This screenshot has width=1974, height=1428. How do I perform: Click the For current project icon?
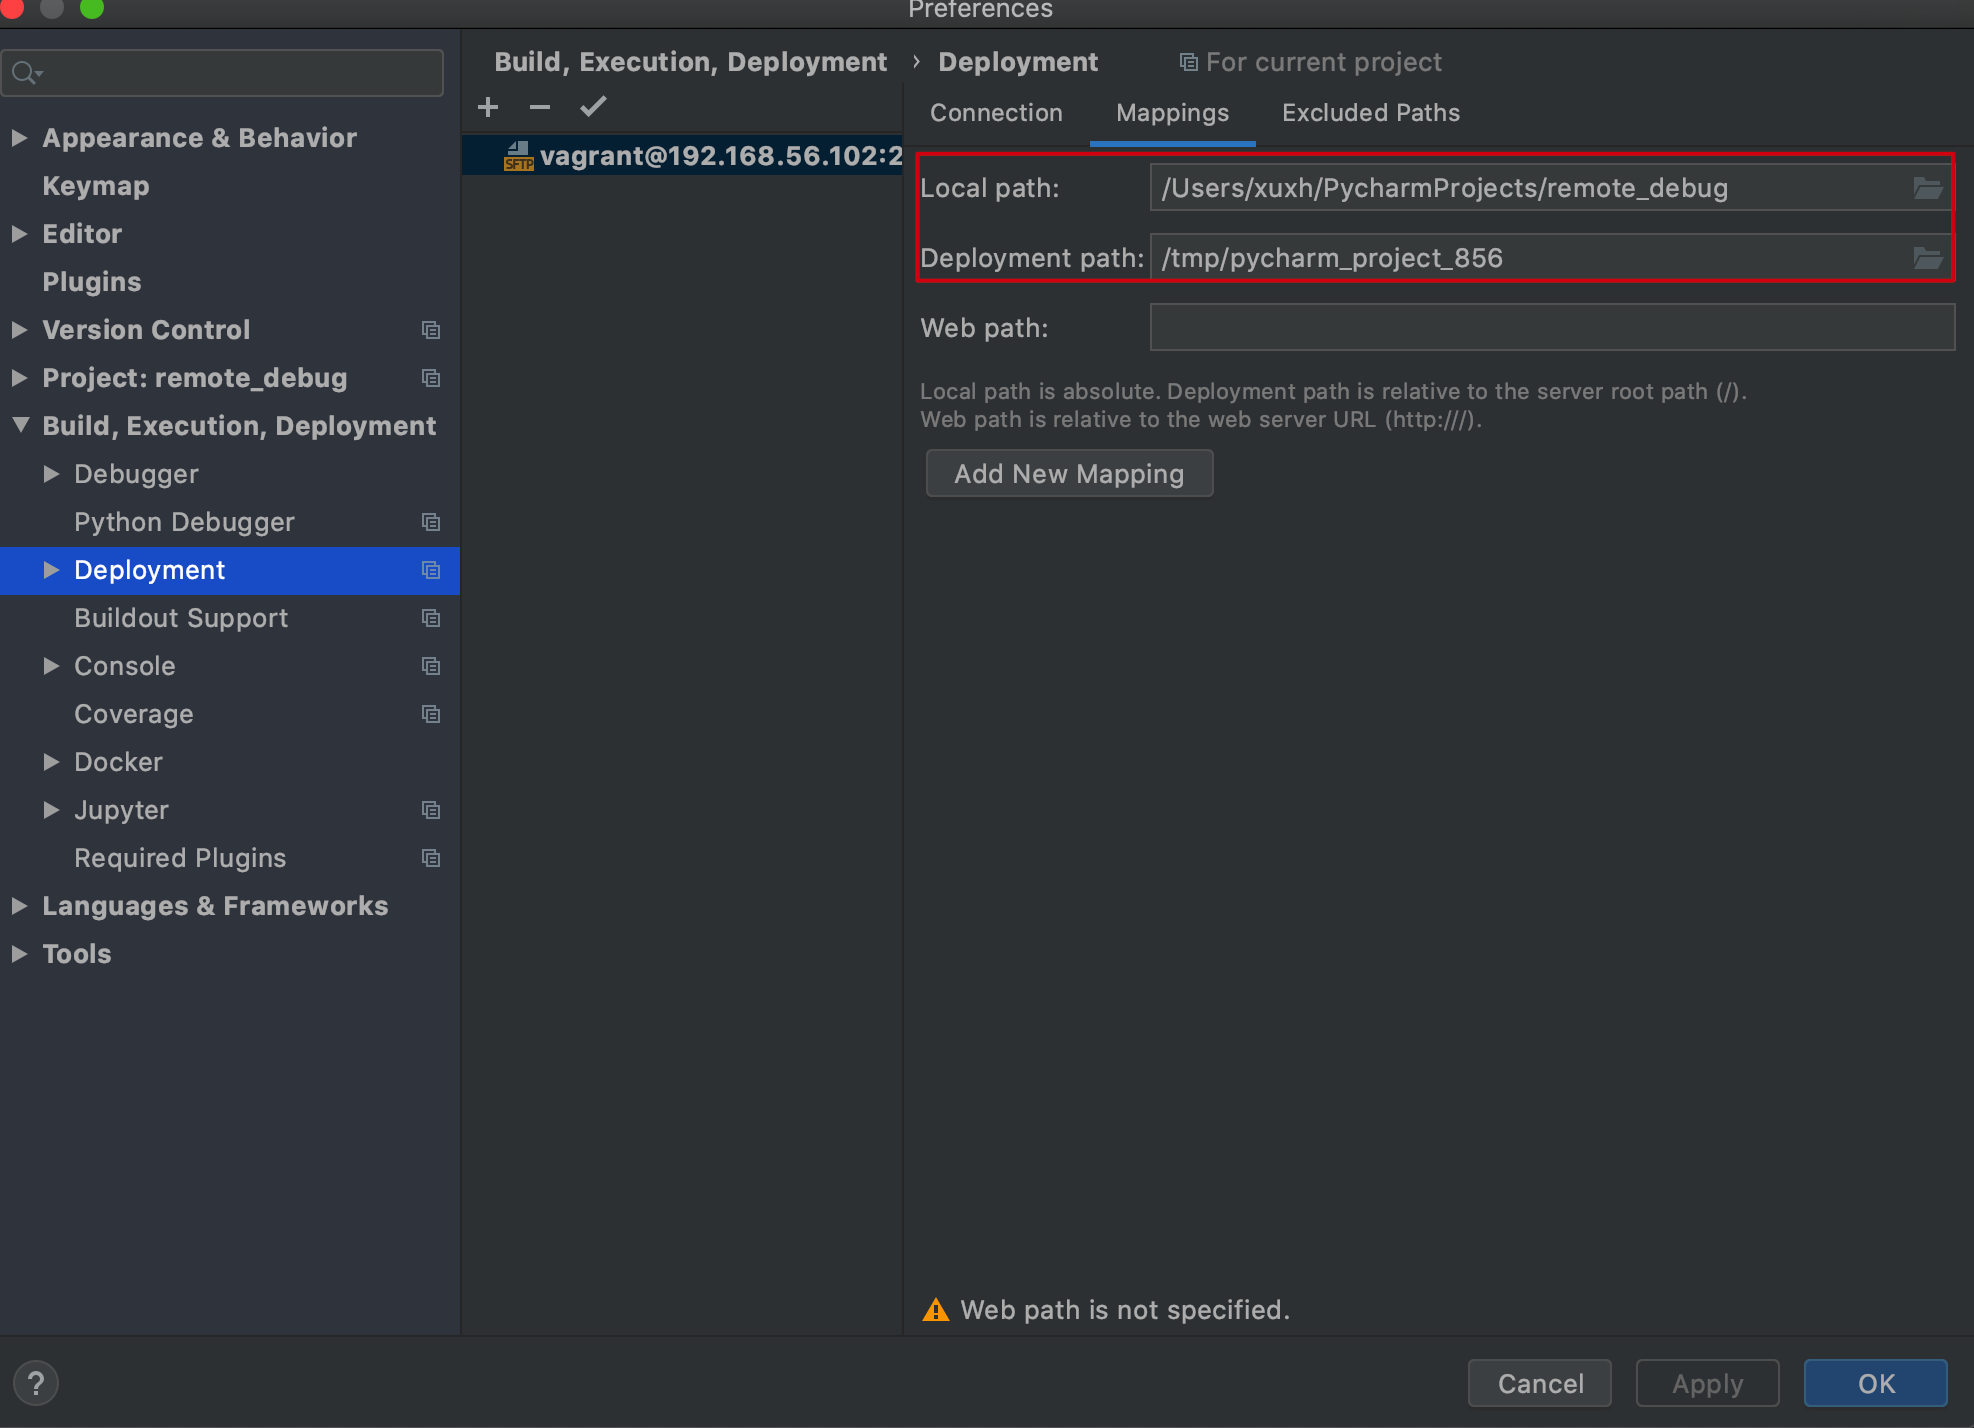[1188, 62]
